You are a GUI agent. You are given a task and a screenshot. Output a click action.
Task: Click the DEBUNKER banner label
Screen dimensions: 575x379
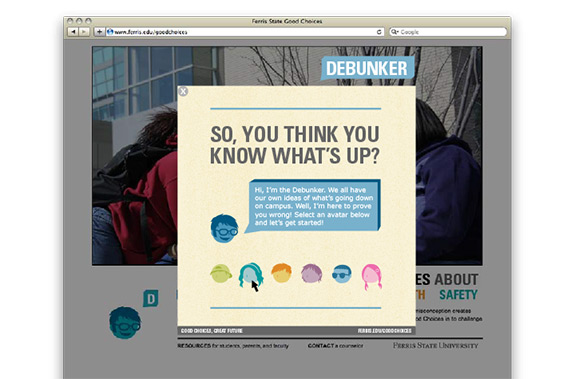pyautogui.click(x=367, y=68)
